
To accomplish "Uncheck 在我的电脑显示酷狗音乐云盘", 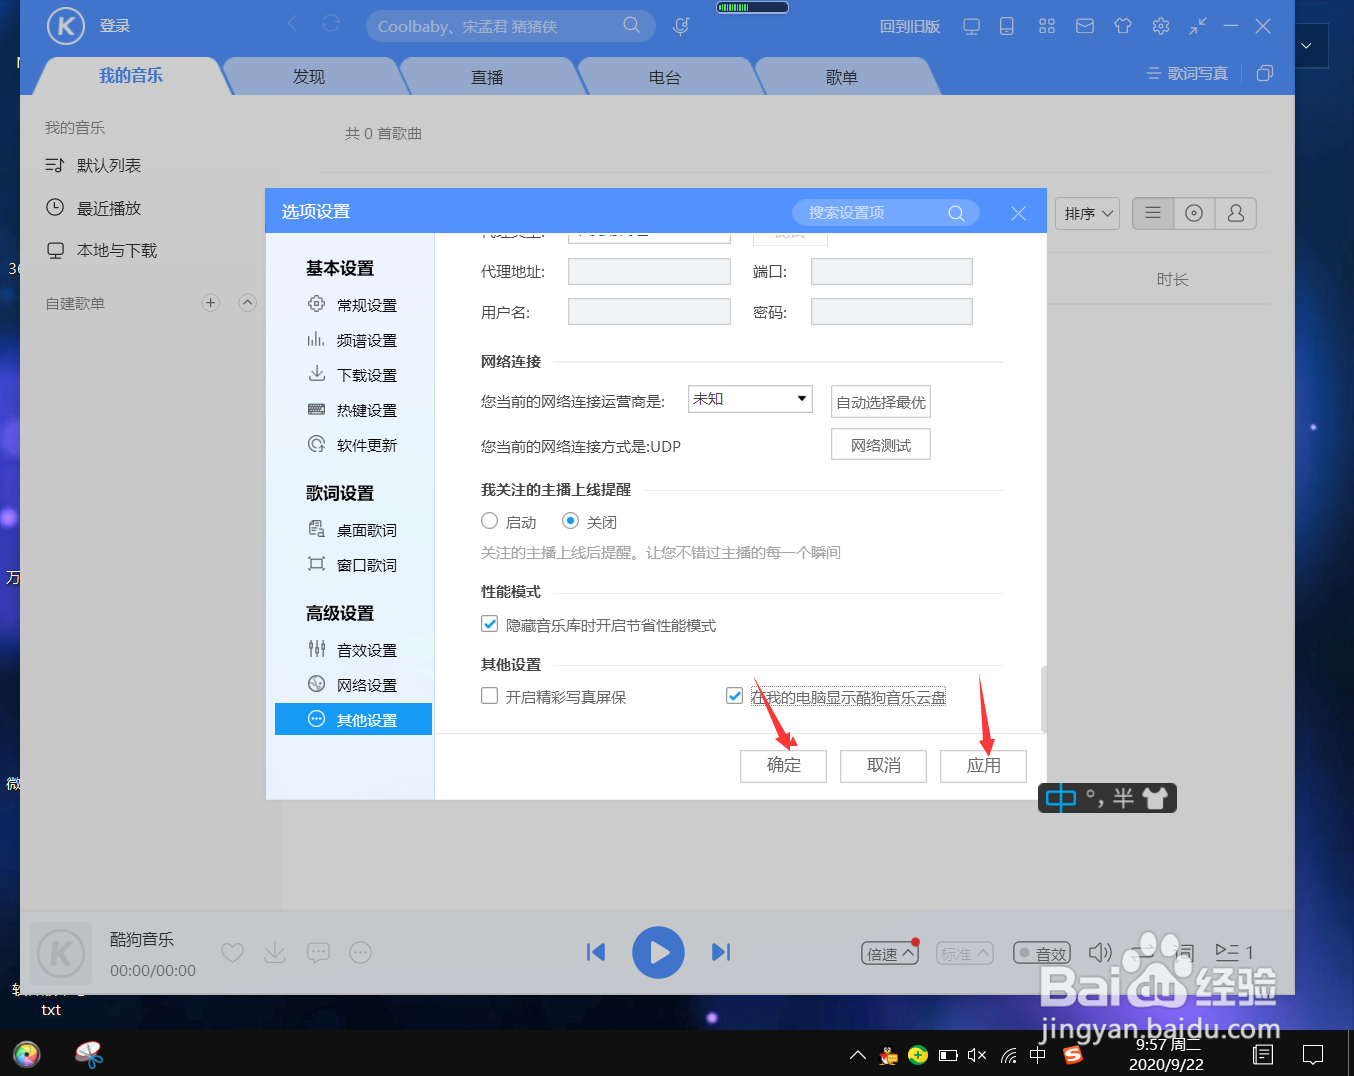I will click(734, 695).
